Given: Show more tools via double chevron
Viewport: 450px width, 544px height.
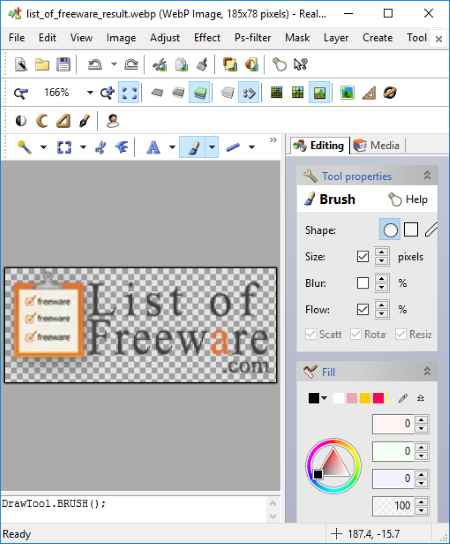Looking at the screenshot, I should coord(273,140).
